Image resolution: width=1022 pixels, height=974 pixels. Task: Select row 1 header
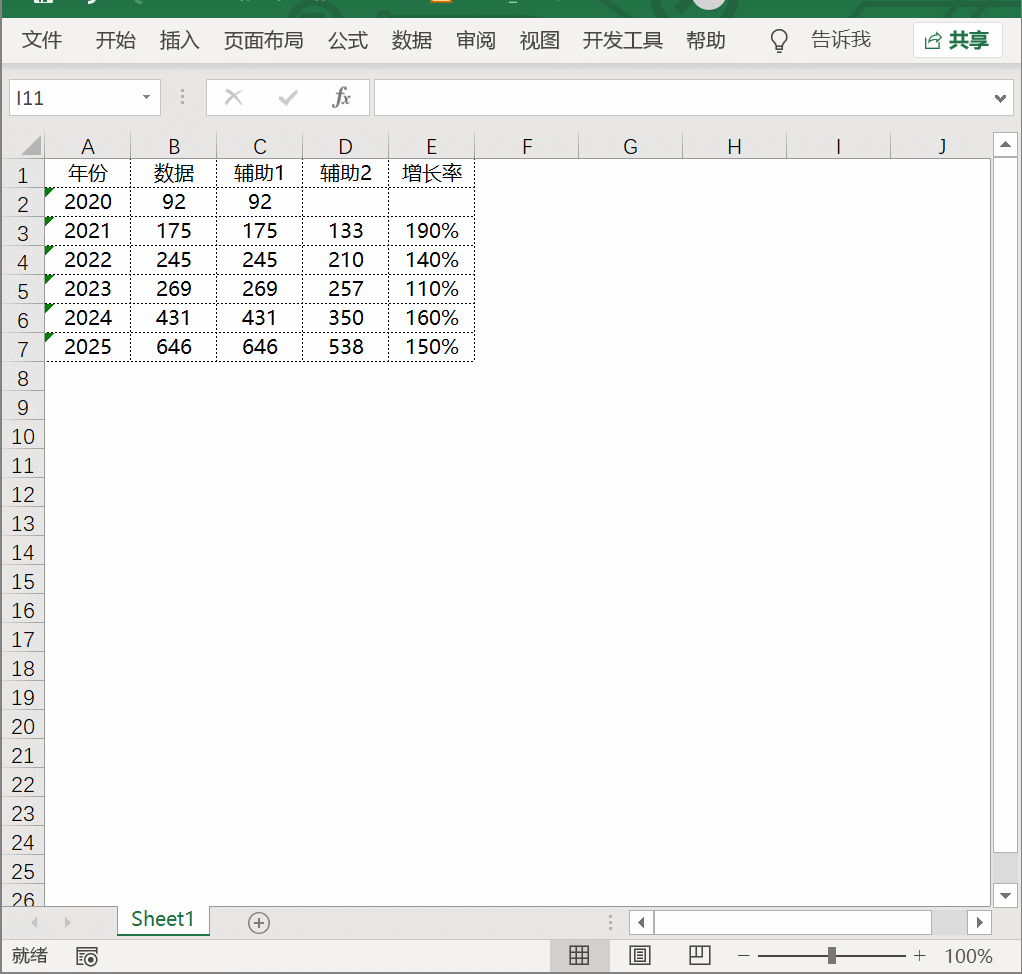(23, 175)
